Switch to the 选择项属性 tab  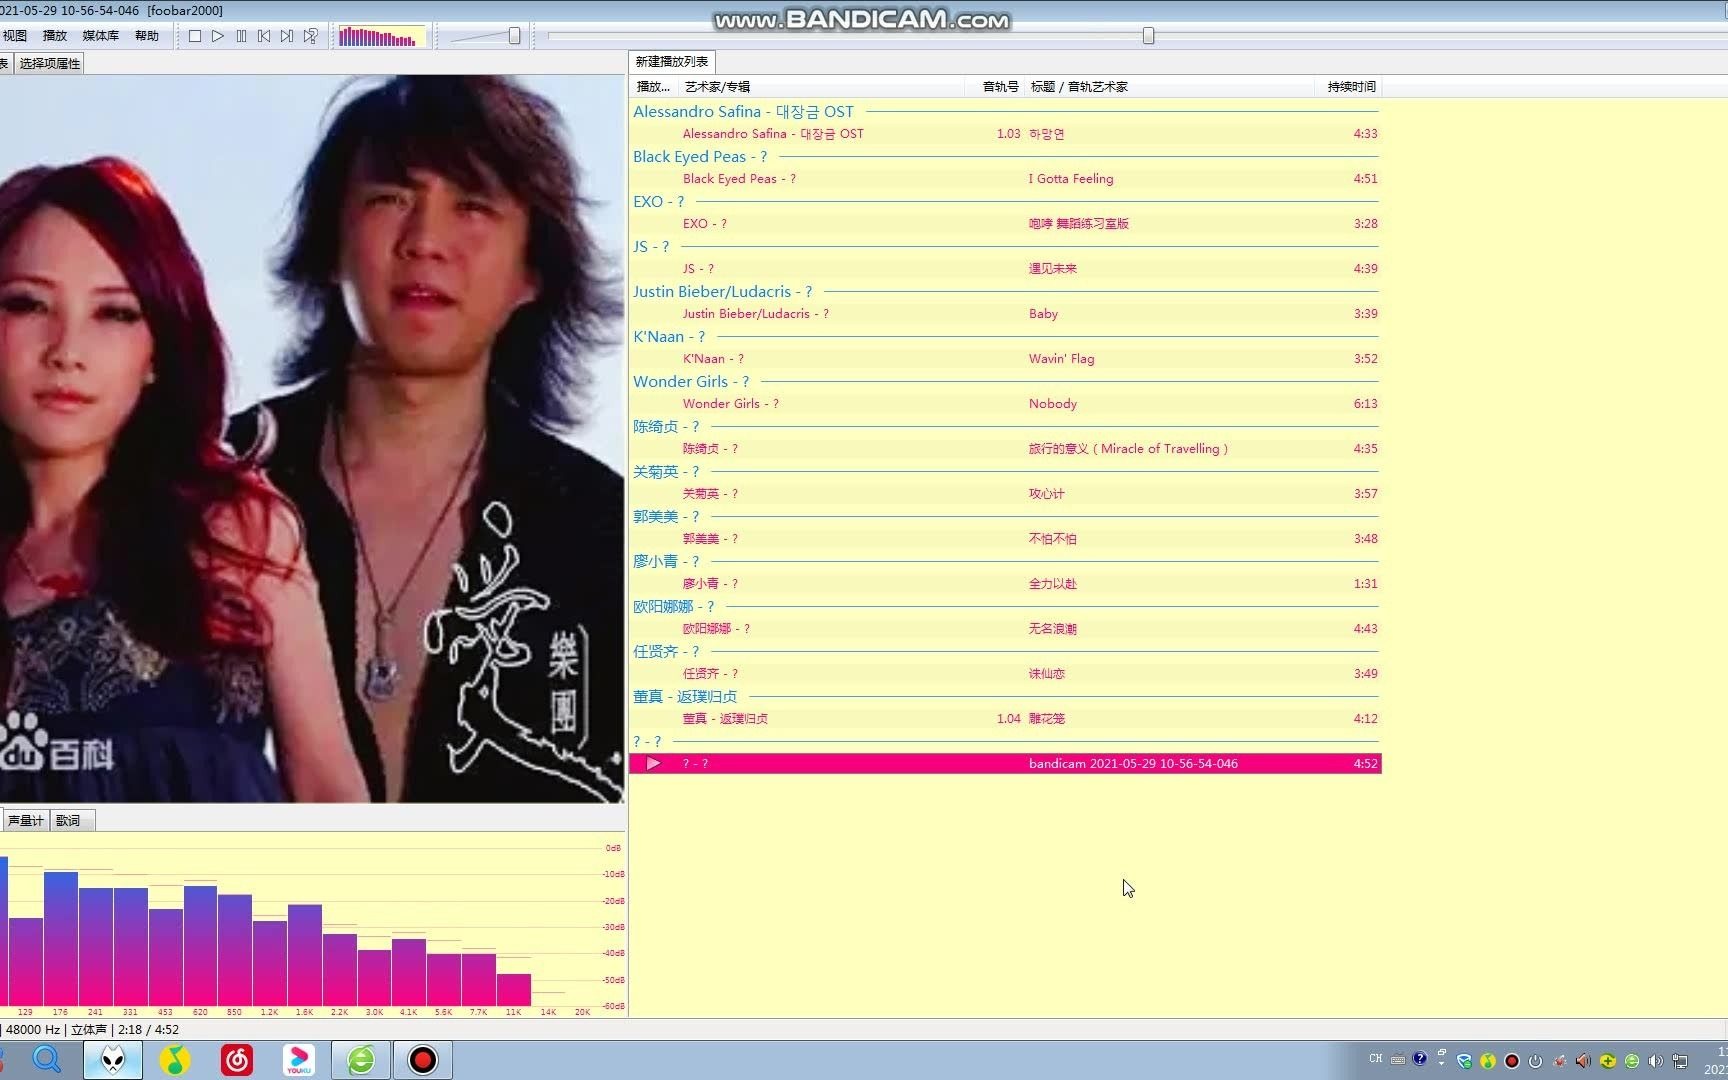click(50, 63)
